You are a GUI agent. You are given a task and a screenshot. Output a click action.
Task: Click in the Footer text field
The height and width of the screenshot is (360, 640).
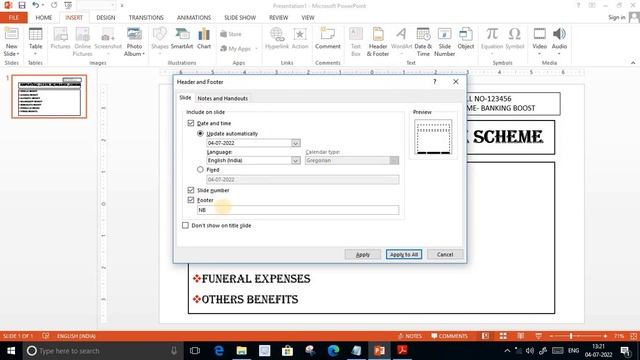(298, 210)
